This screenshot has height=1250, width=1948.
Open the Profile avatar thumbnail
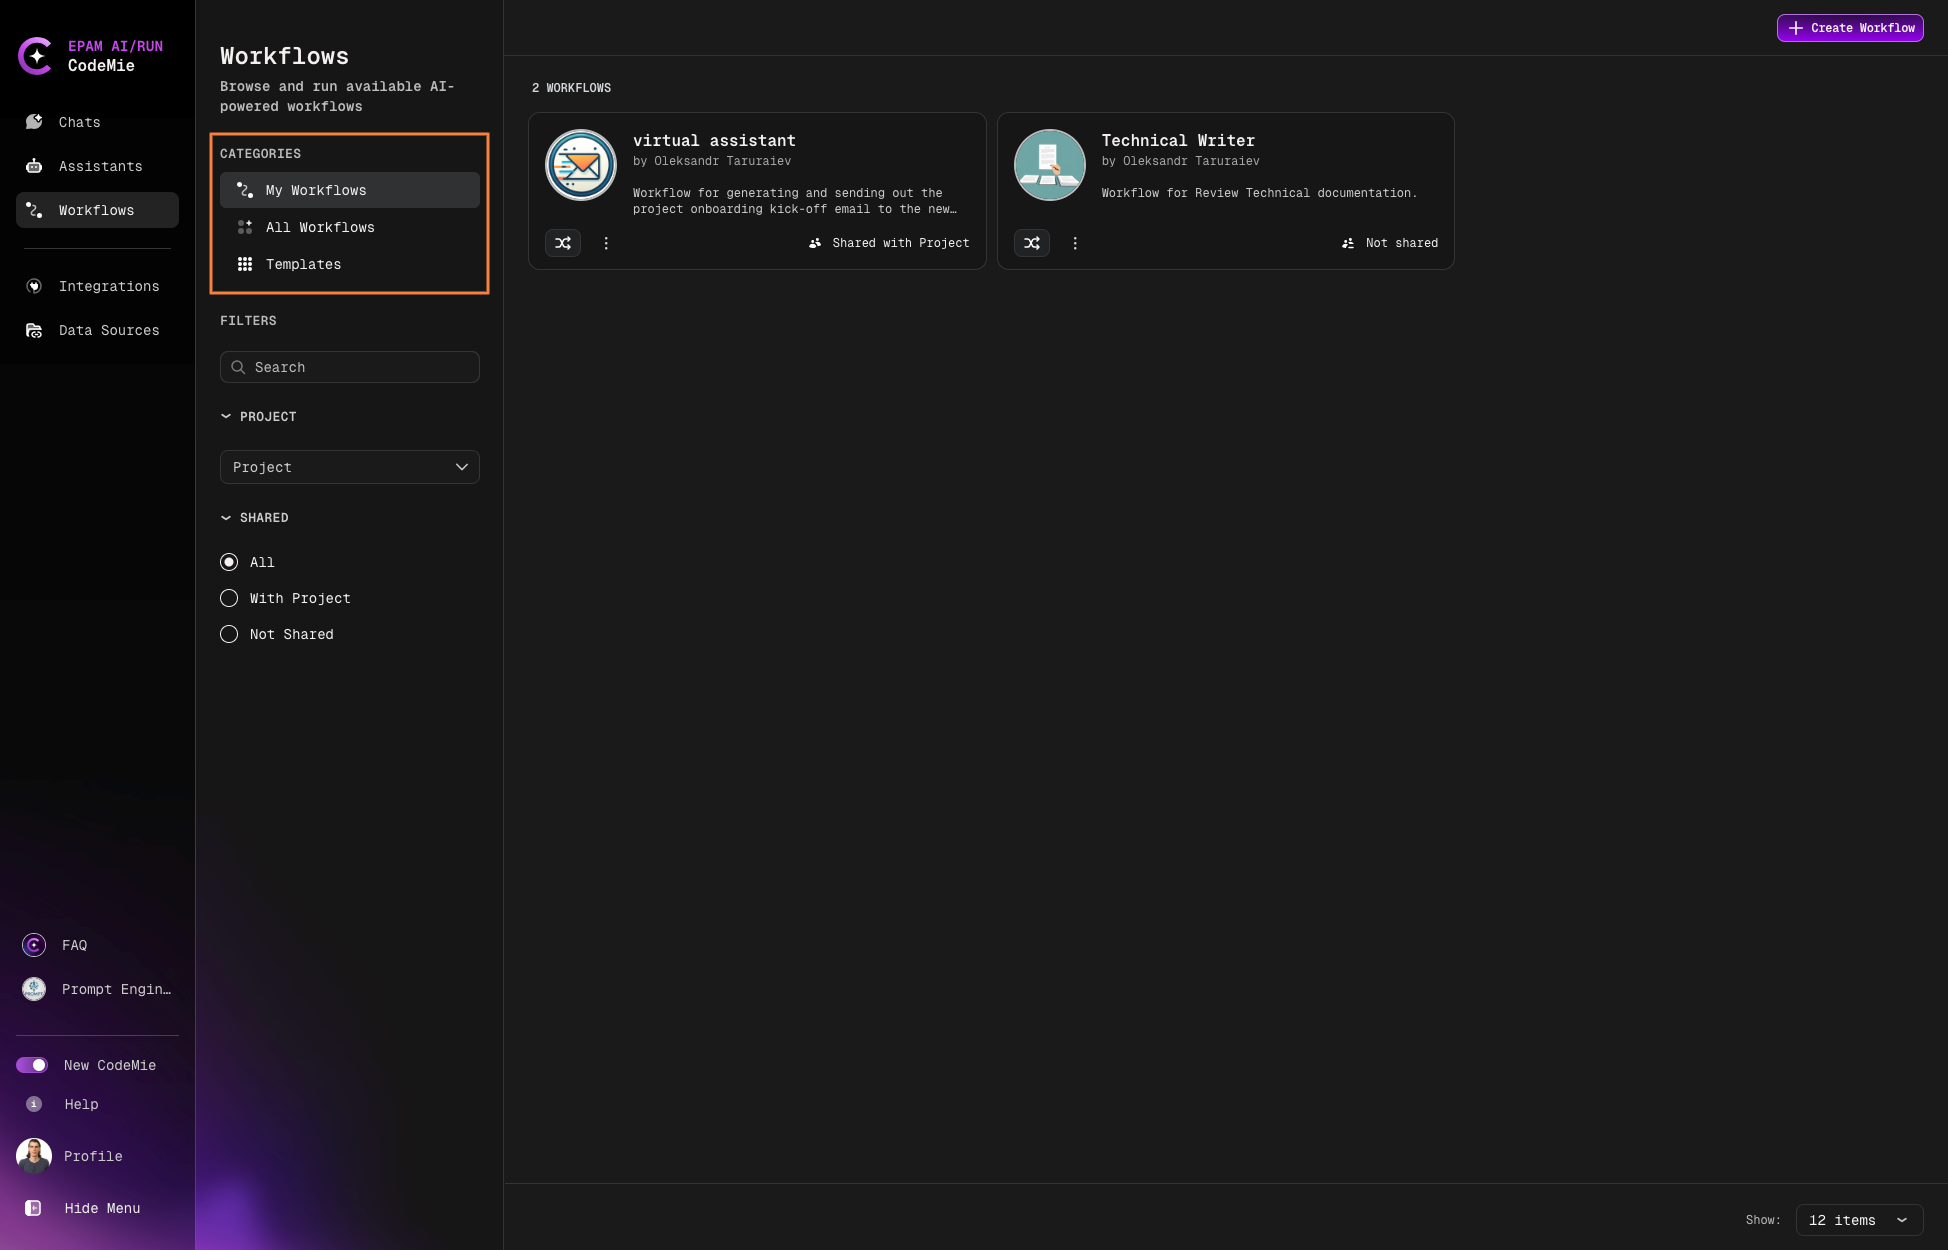pos(33,1156)
